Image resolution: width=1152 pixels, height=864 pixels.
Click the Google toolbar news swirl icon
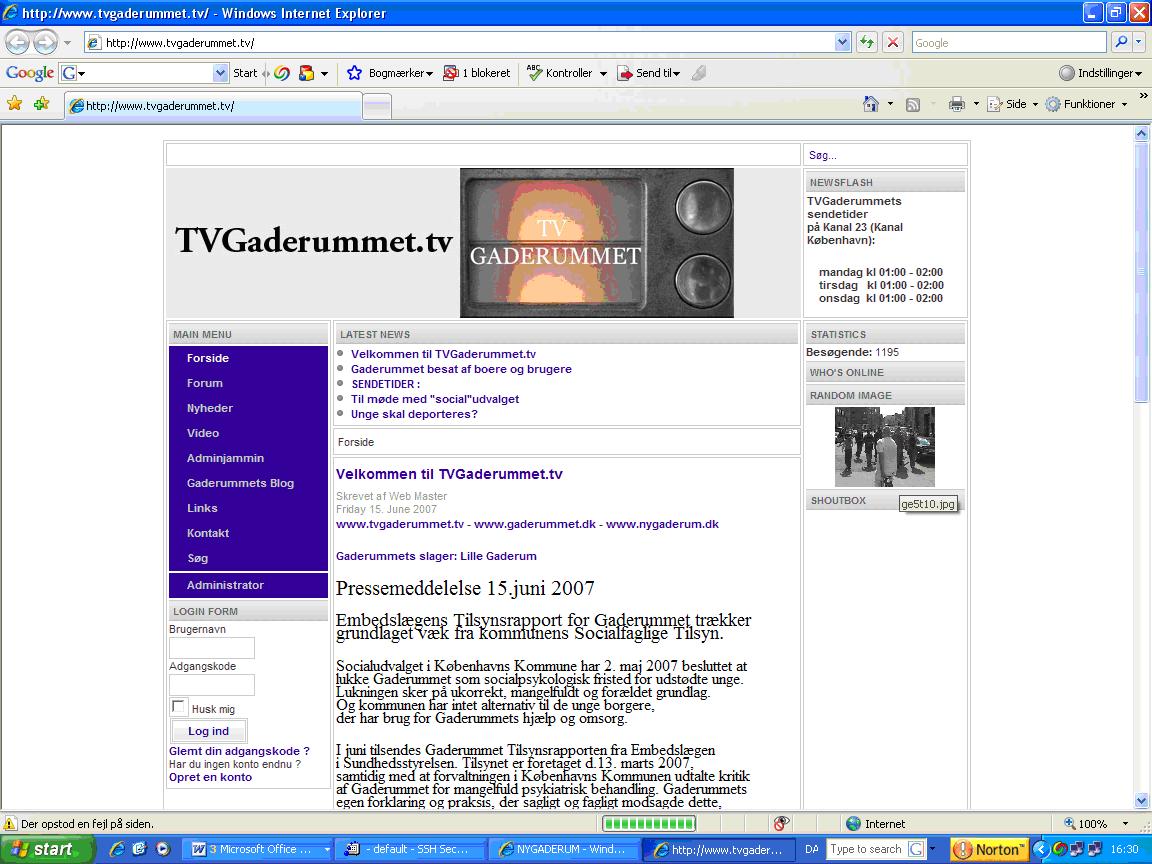point(281,73)
